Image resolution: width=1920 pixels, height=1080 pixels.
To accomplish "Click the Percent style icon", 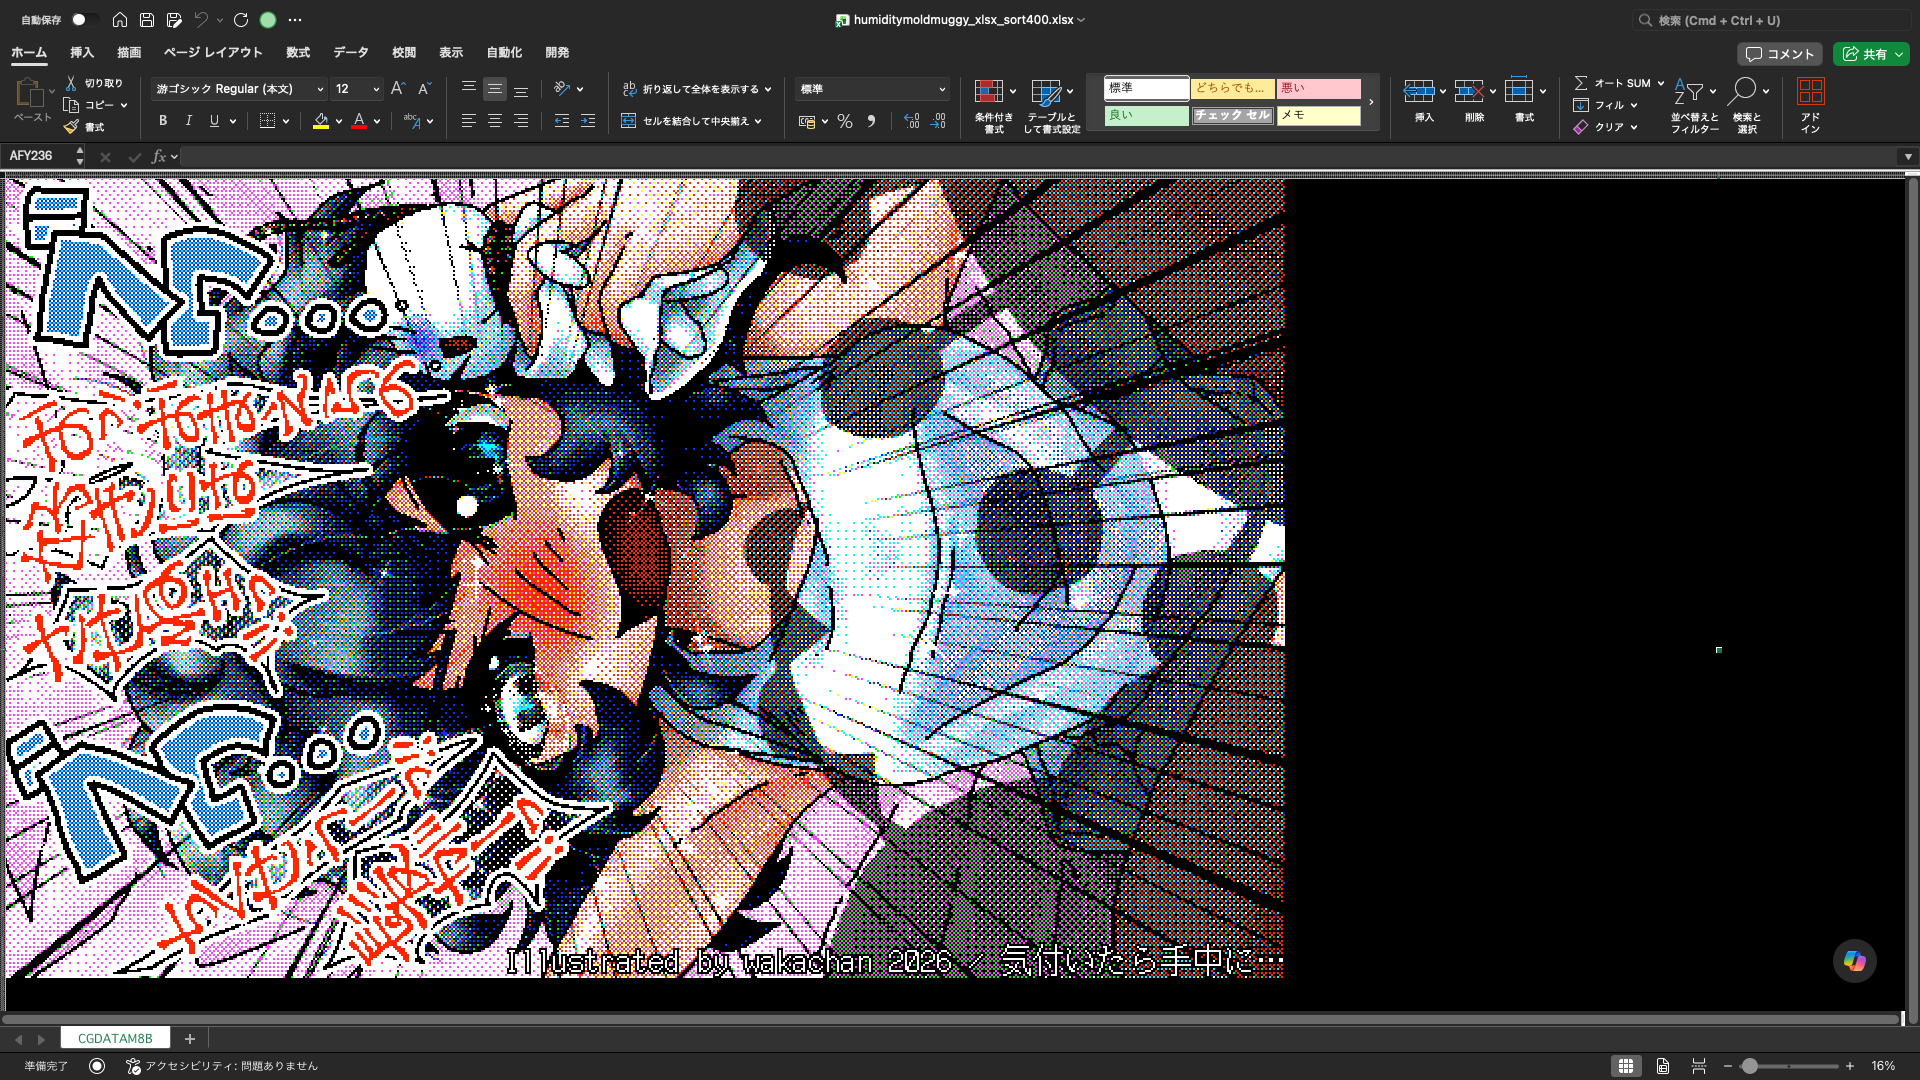I will click(845, 121).
